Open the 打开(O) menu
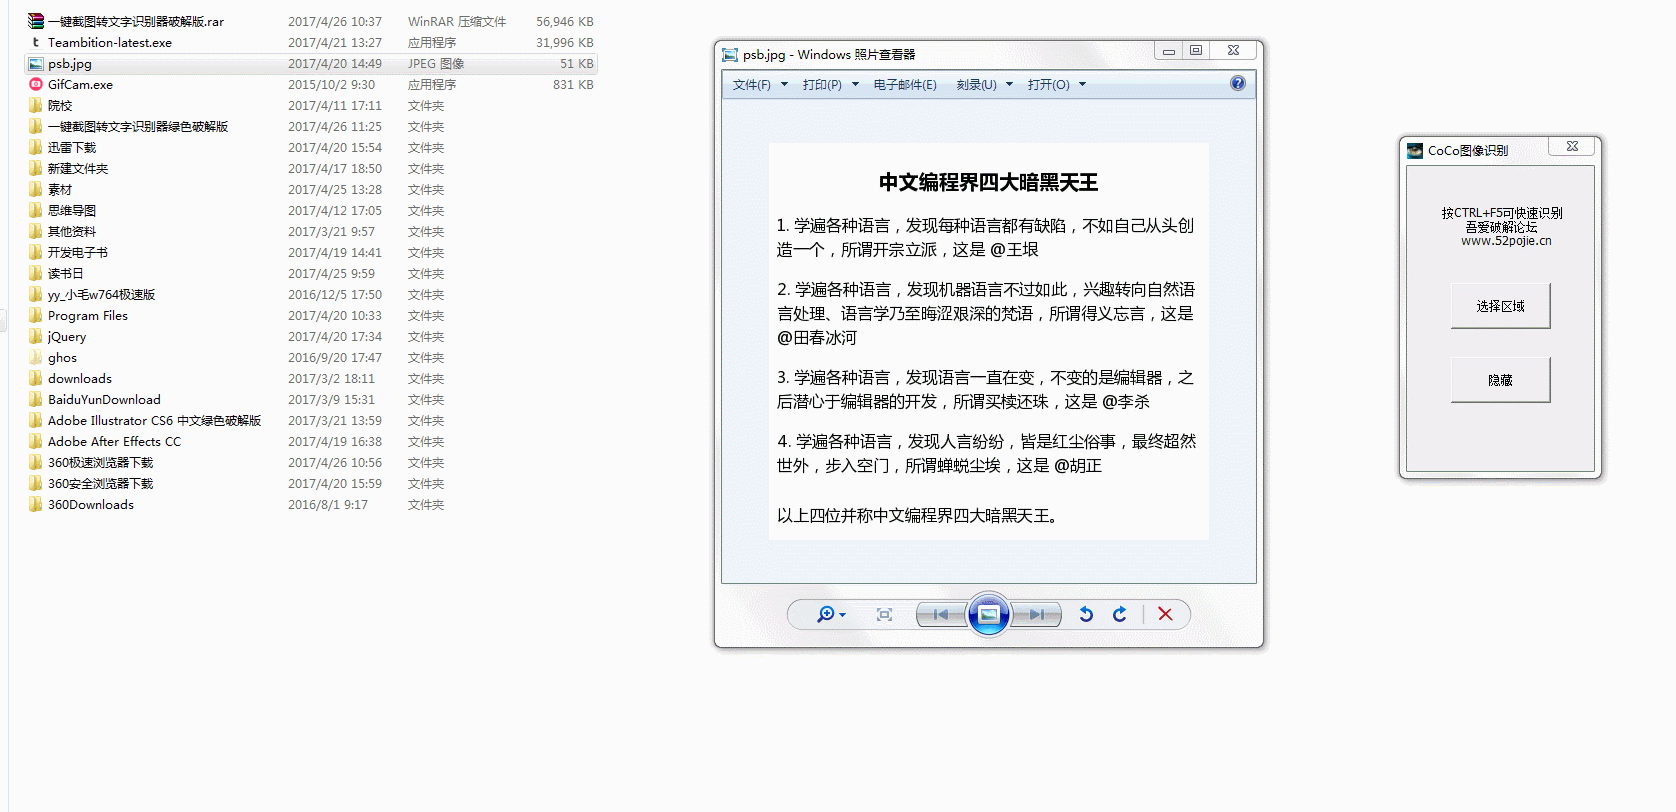This screenshot has height=812, width=1676. tap(1049, 85)
